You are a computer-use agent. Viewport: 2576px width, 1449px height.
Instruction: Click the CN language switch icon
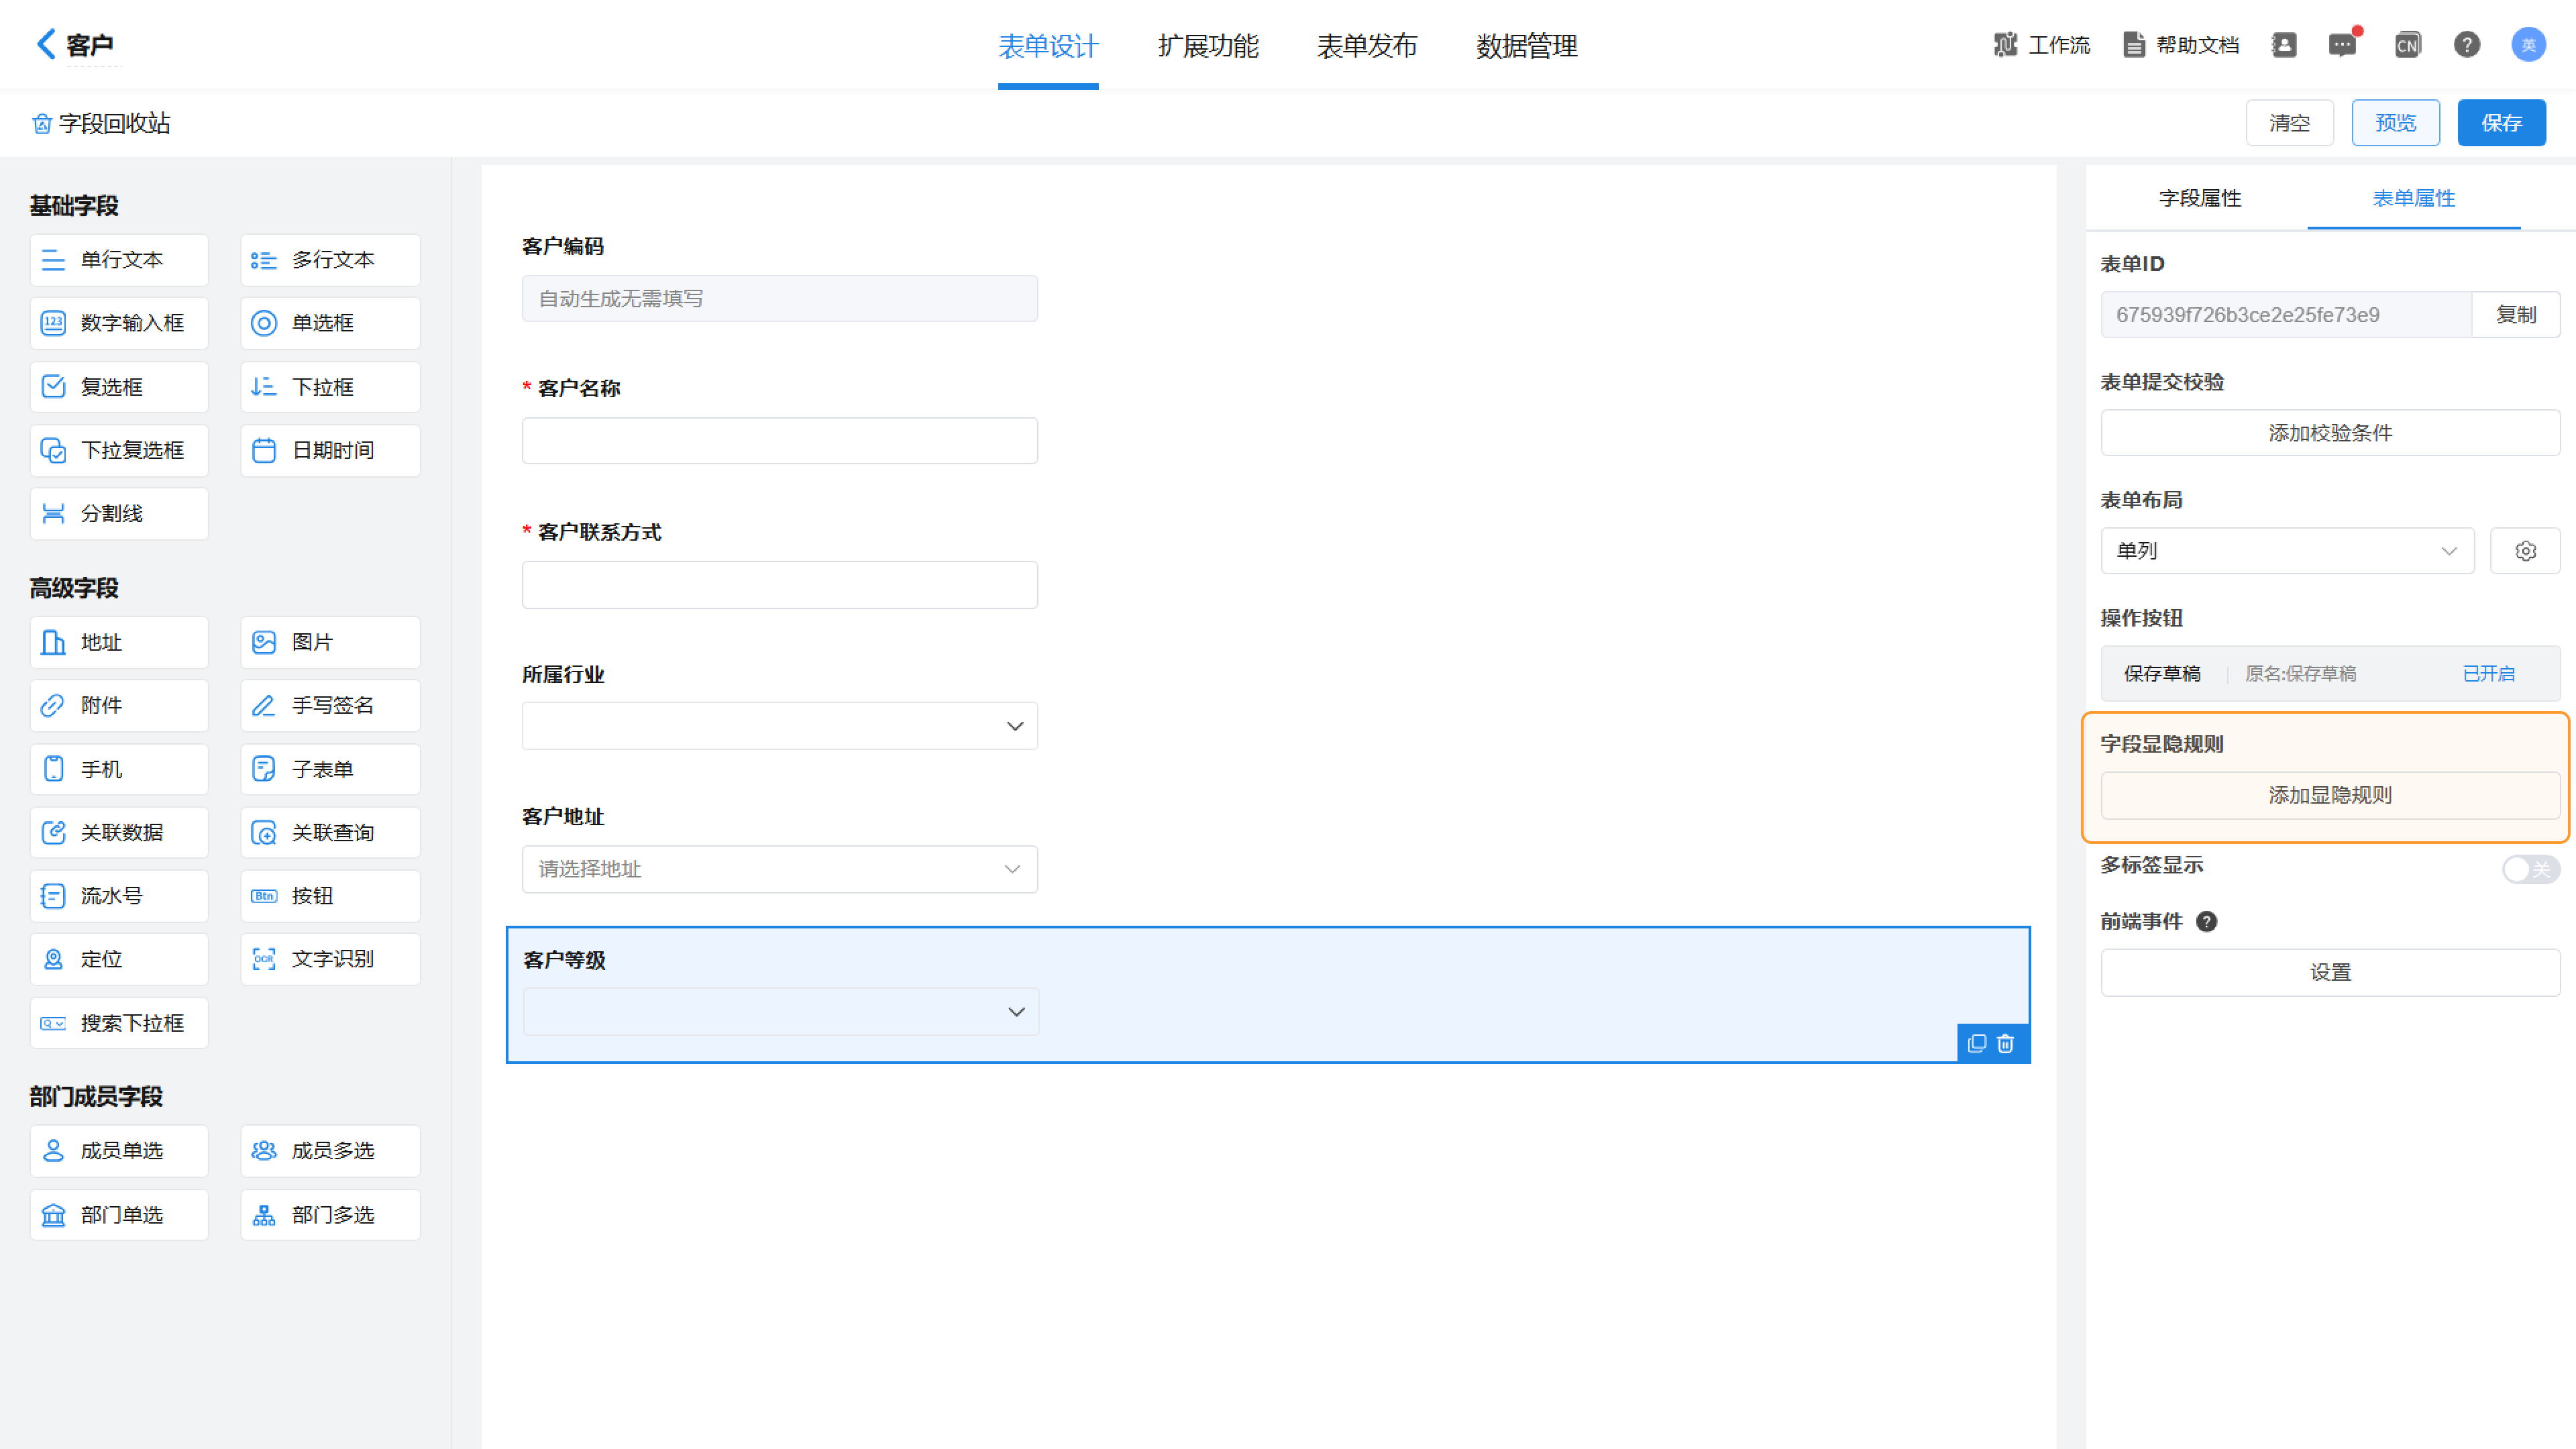click(x=2407, y=45)
